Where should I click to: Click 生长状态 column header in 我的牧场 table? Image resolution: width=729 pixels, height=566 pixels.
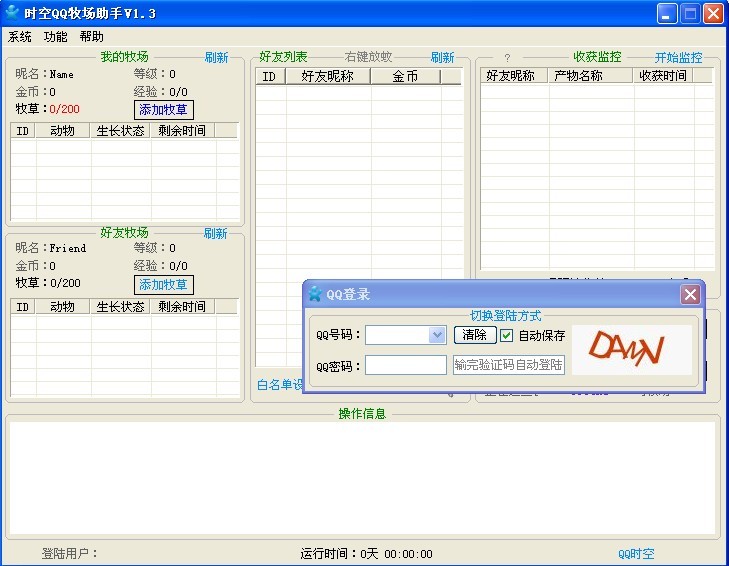(120, 131)
